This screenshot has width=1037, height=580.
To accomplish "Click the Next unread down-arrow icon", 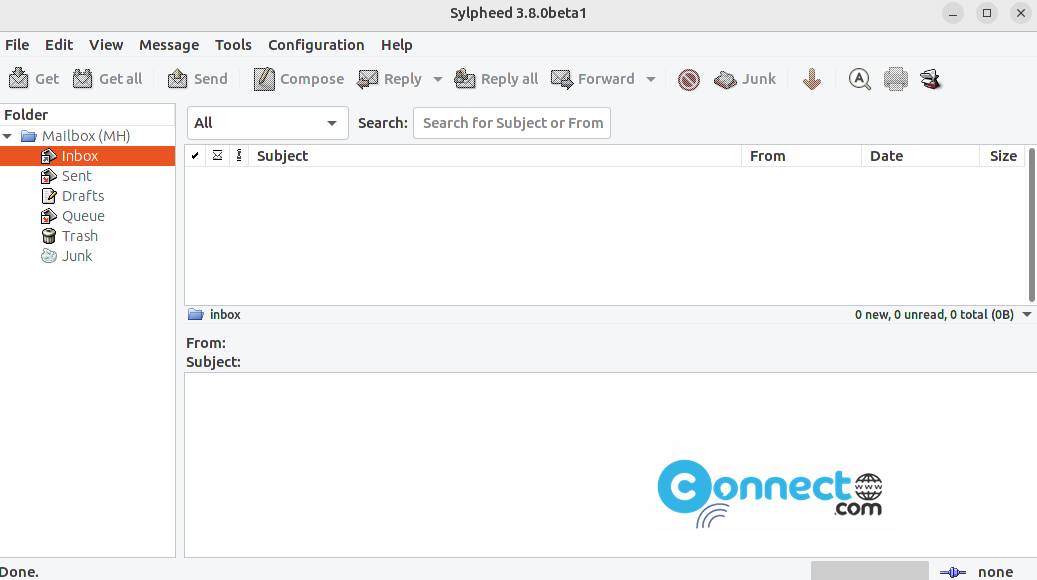I will [x=812, y=79].
